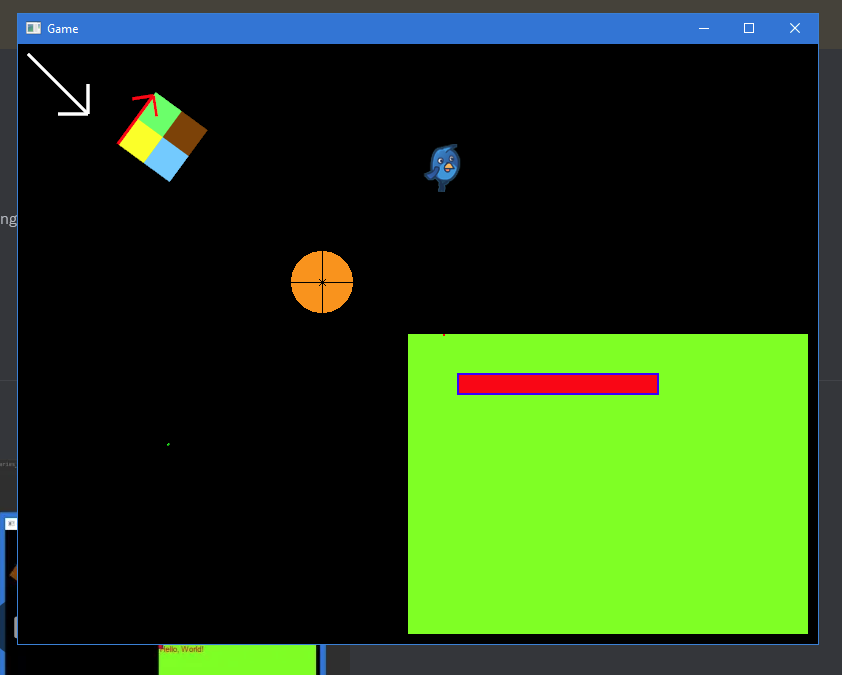The image size is (842, 675).
Task: Click the Game window title bar icon
Action: [34, 28]
